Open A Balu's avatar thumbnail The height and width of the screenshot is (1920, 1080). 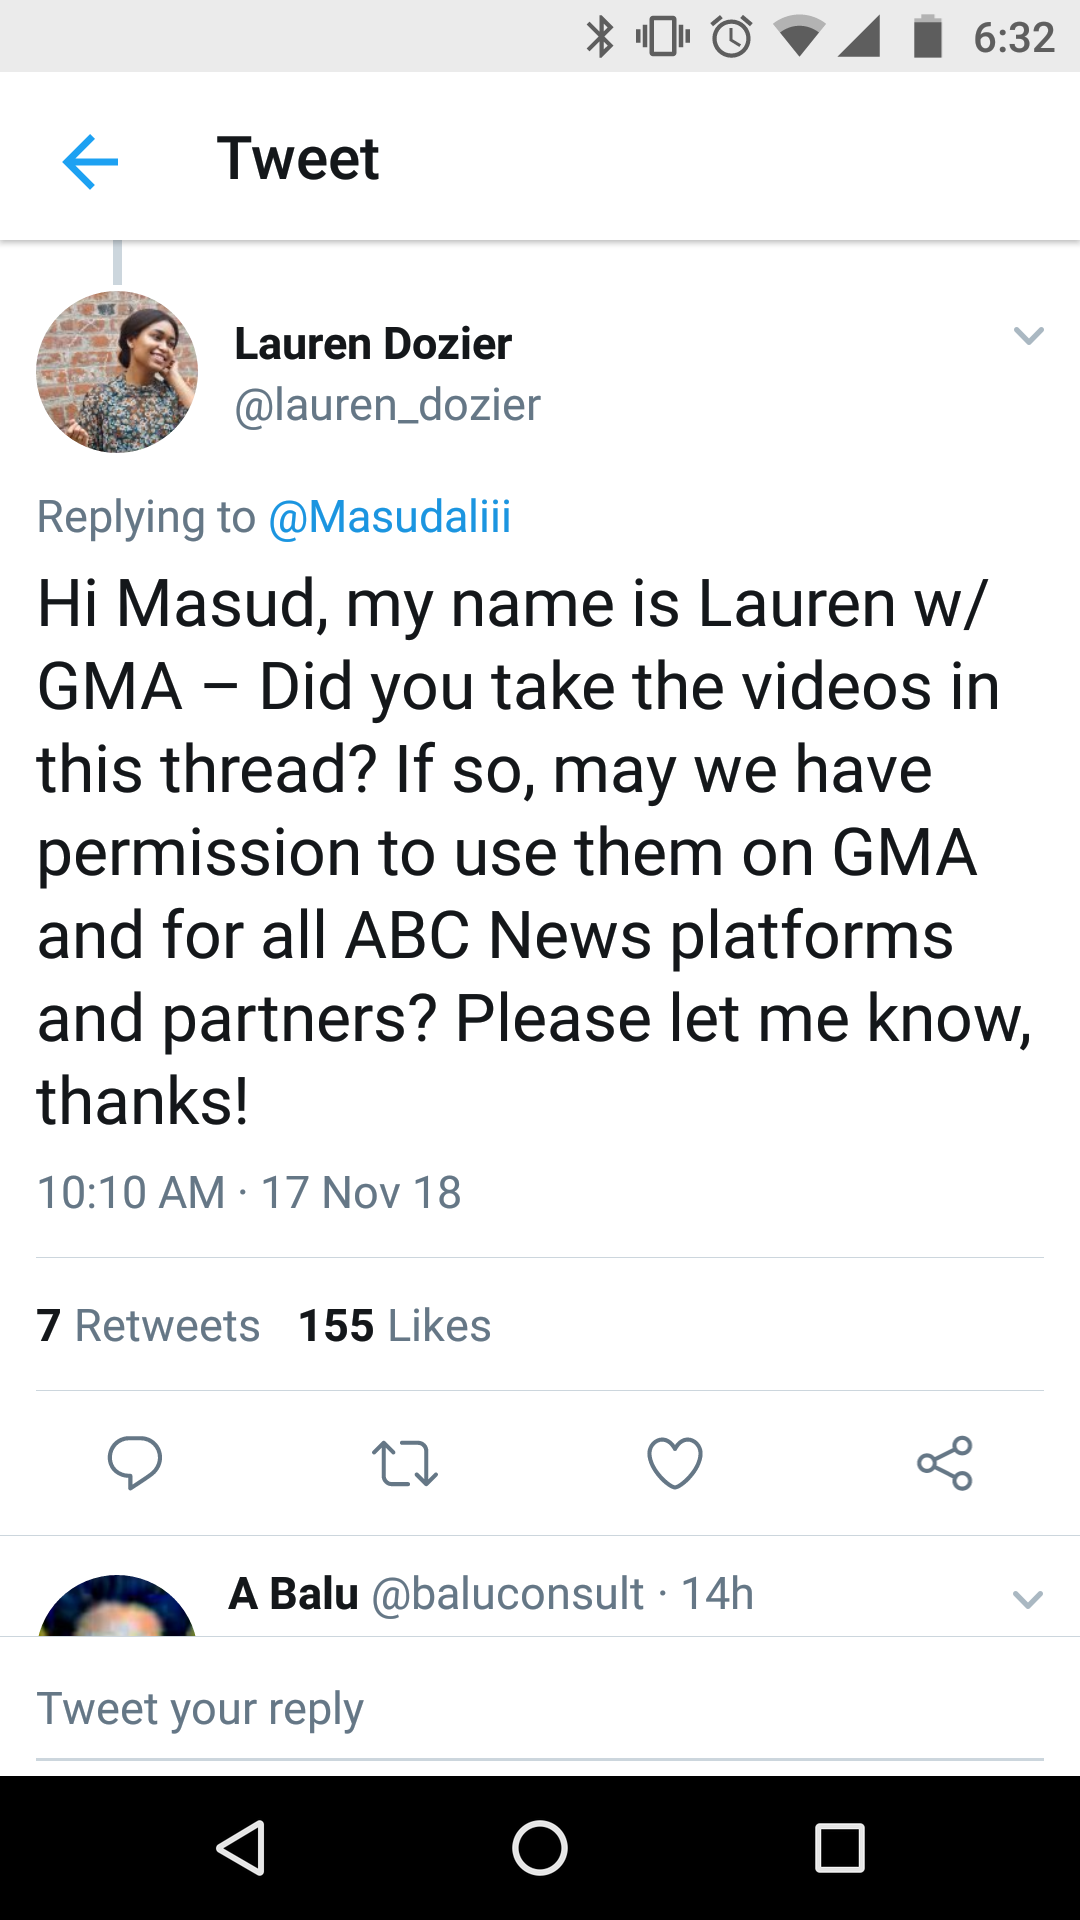[117, 1606]
